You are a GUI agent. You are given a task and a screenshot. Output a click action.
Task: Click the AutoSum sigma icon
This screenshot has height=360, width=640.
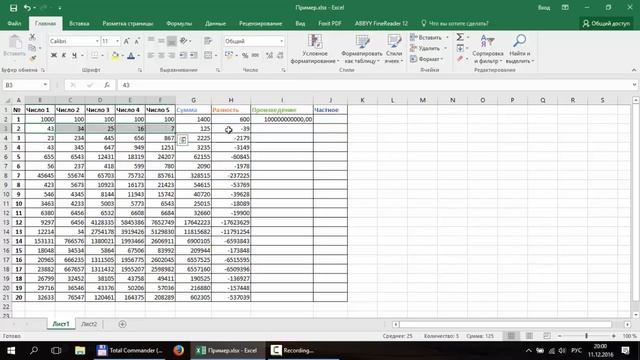[460, 37]
